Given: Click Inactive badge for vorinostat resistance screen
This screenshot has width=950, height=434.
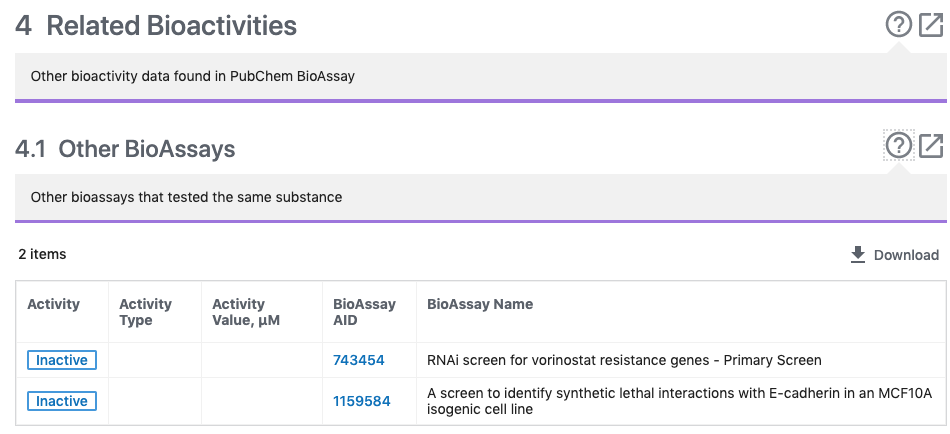Looking at the screenshot, I should (62, 360).
